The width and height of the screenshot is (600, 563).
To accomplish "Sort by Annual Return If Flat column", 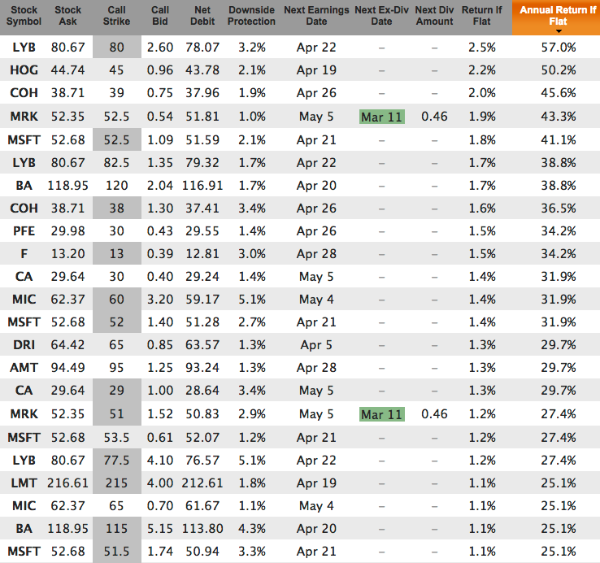I will pos(558,15).
